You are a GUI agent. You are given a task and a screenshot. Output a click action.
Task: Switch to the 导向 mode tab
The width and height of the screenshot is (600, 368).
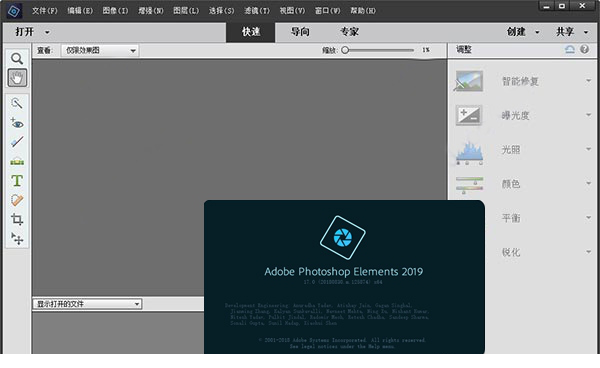coord(300,32)
